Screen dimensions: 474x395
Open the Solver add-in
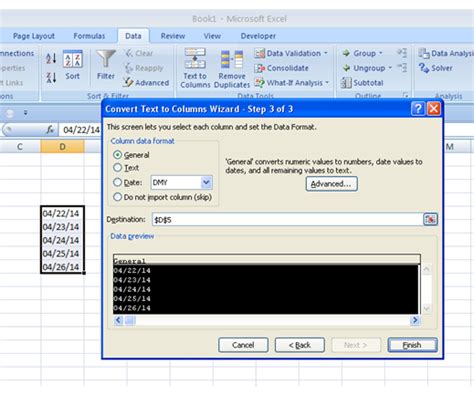click(x=436, y=68)
